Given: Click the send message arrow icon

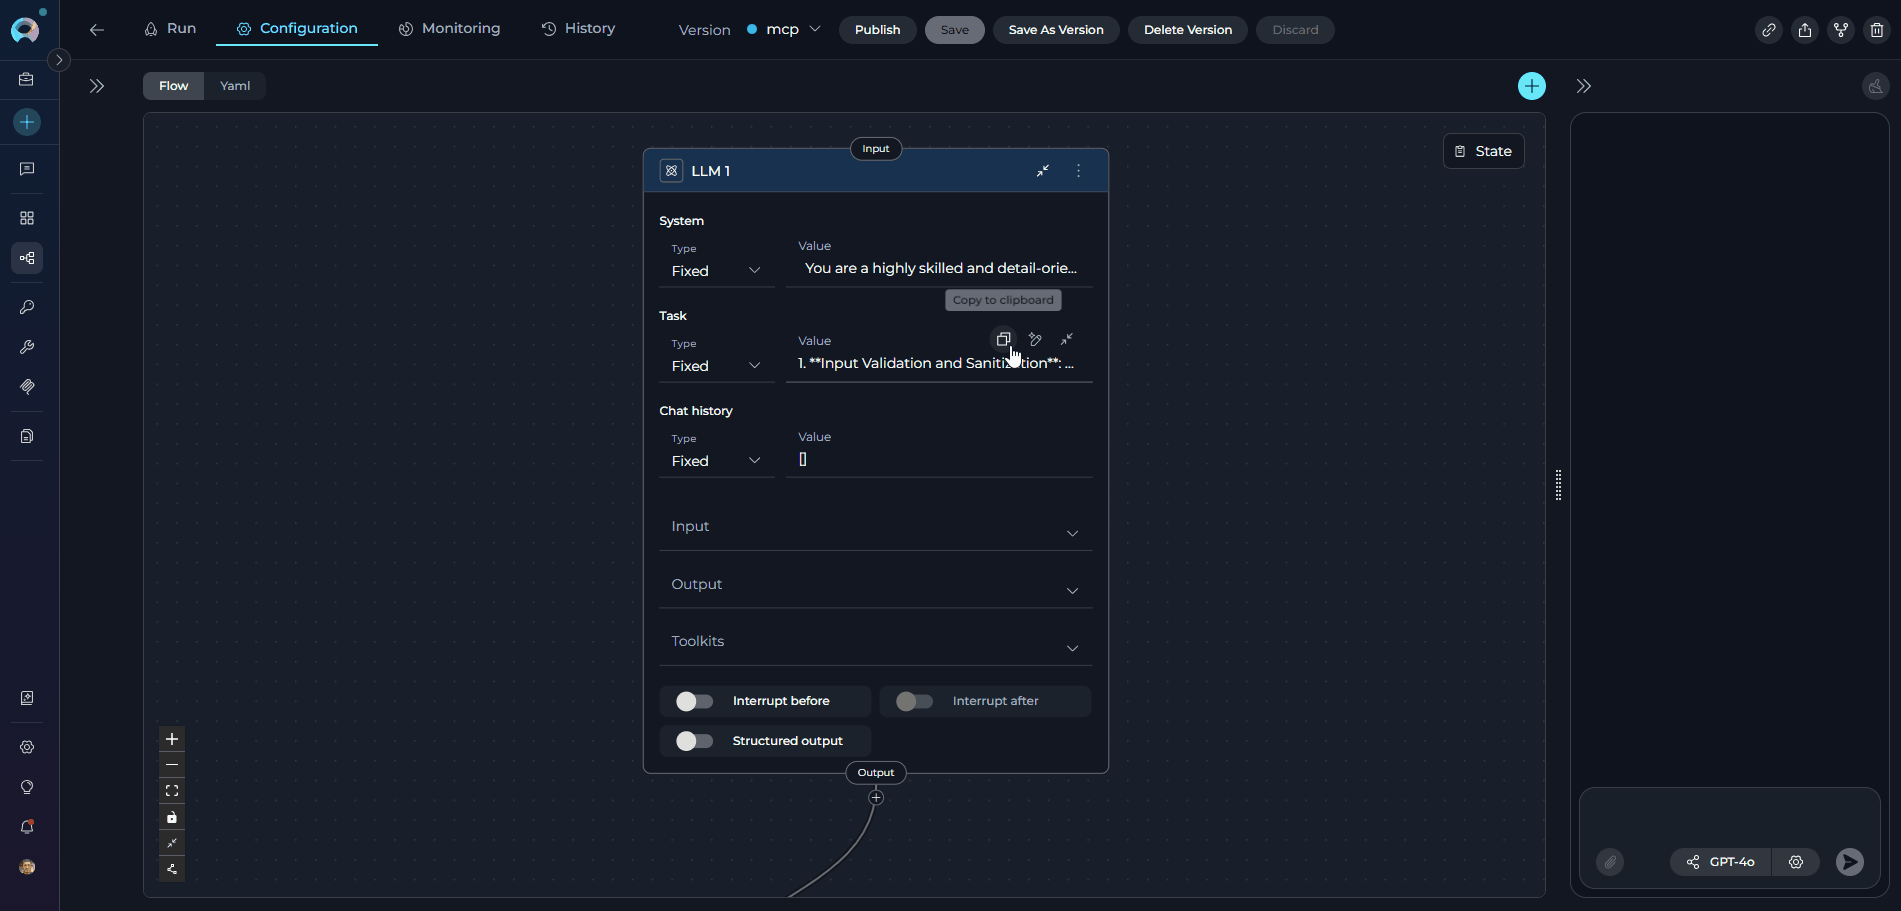Looking at the screenshot, I should click(x=1849, y=862).
